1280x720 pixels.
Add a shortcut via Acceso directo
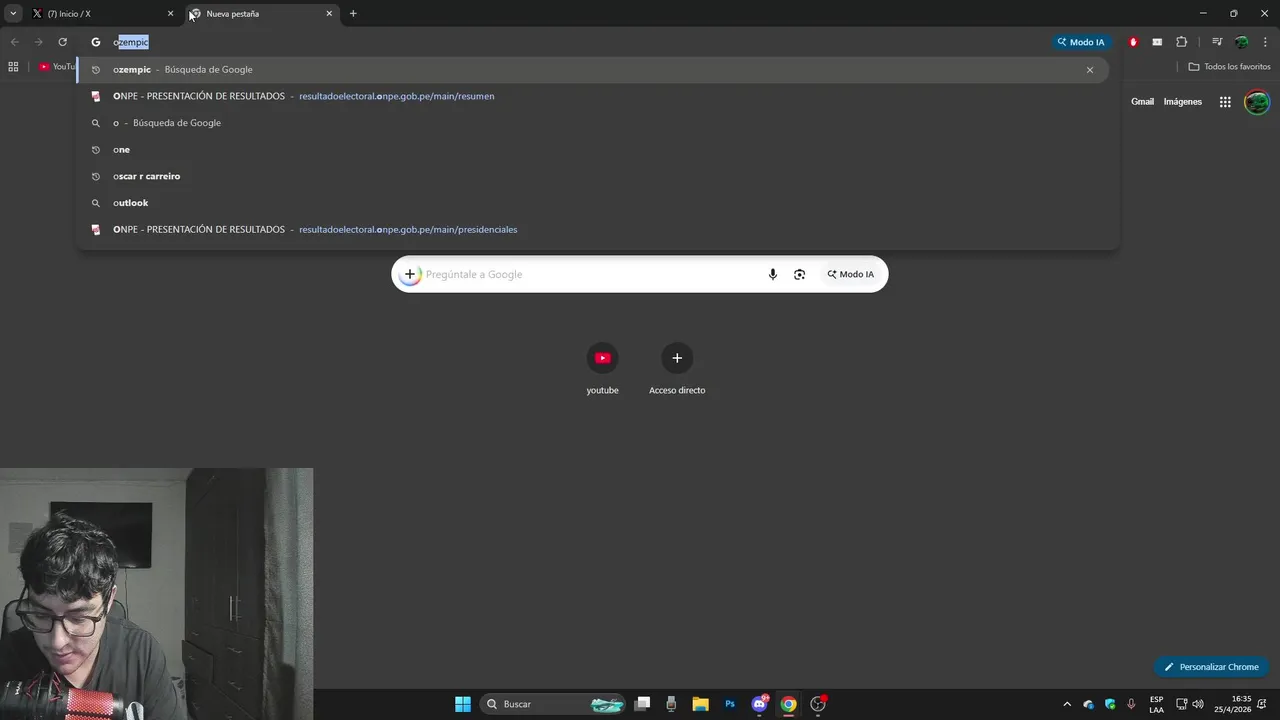click(677, 369)
